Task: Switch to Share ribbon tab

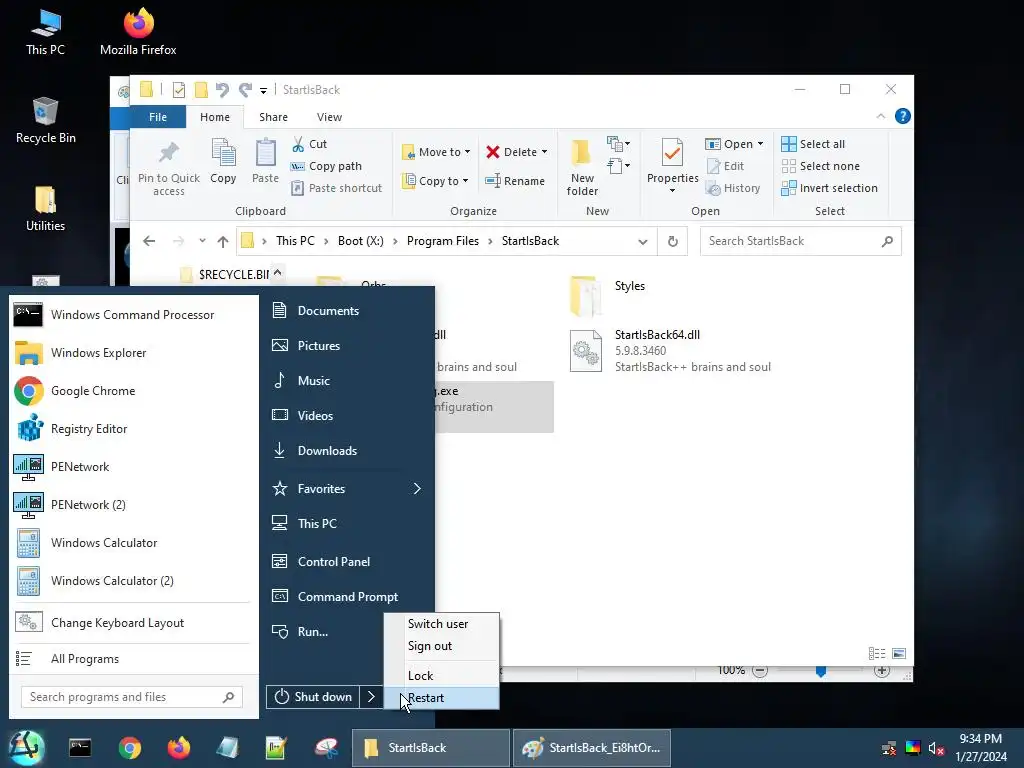Action: [273, 117]
